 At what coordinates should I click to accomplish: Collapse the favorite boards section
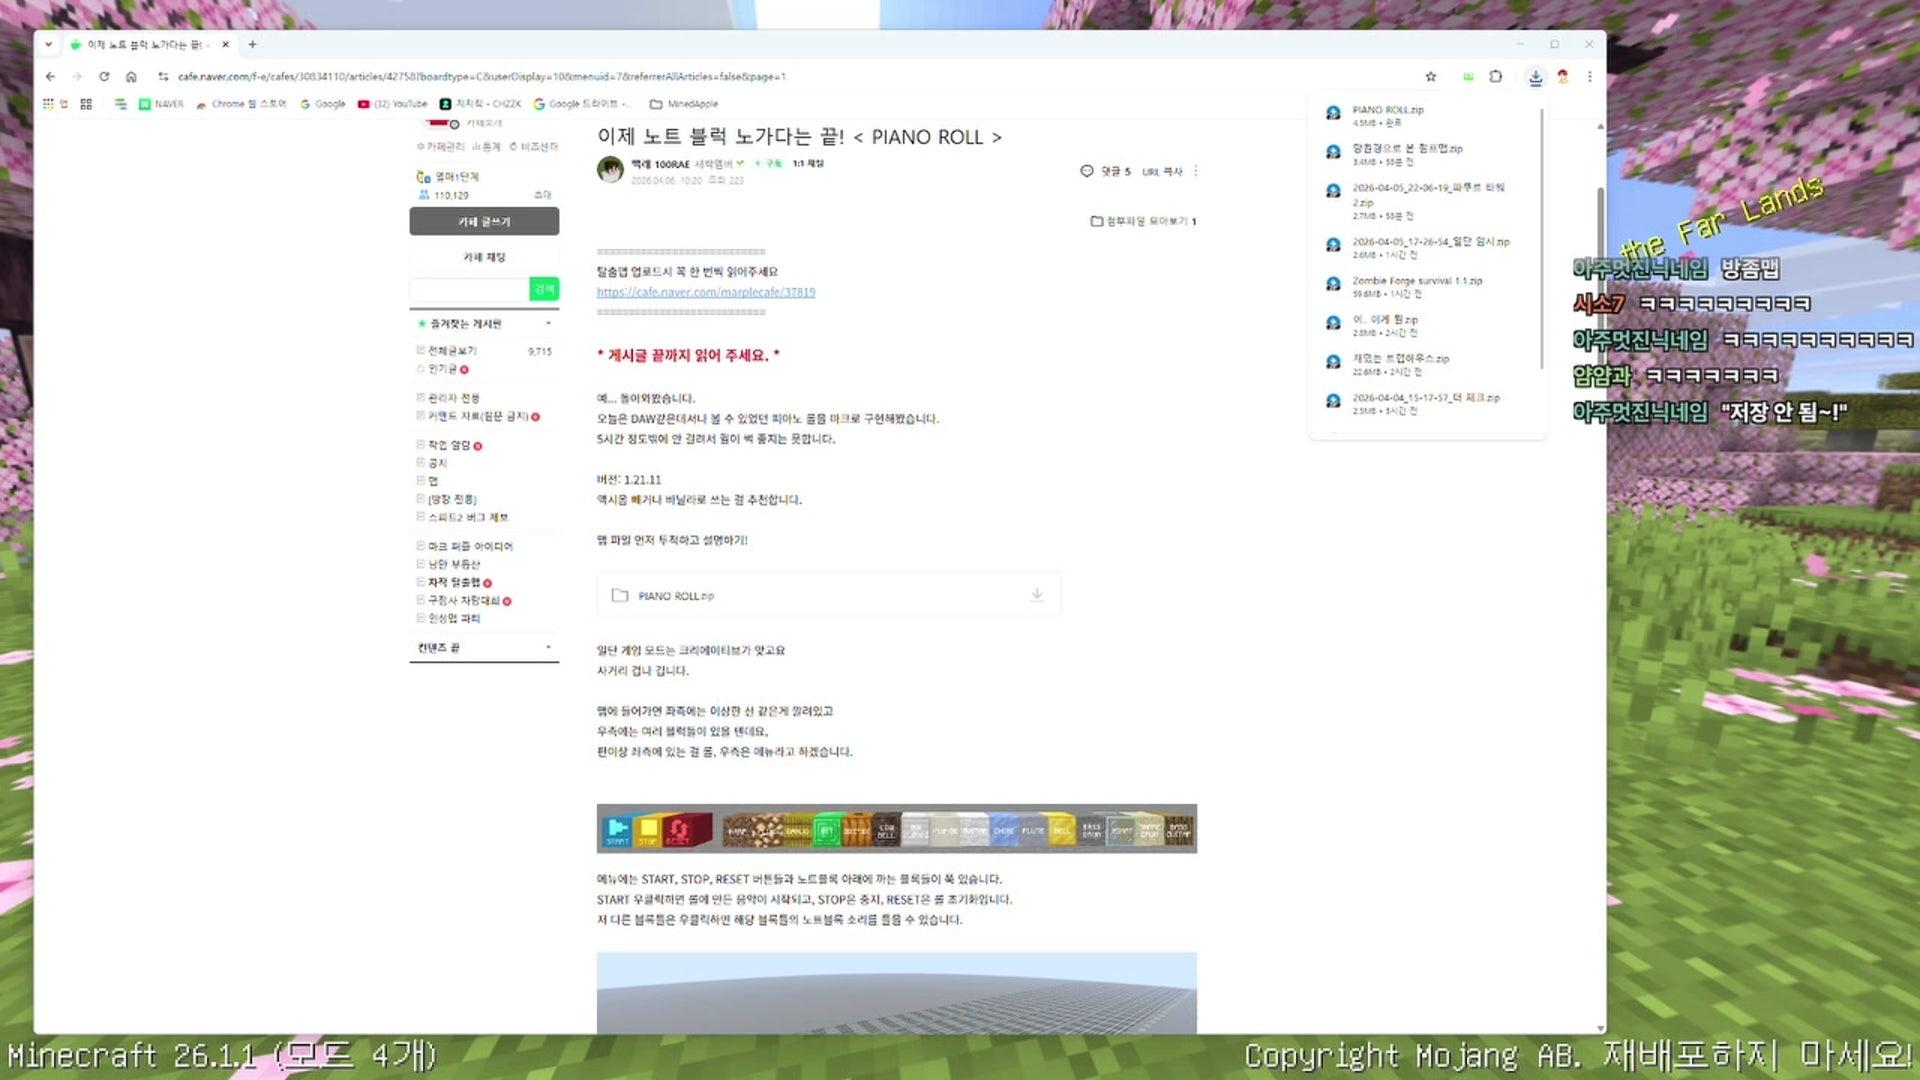548,324
